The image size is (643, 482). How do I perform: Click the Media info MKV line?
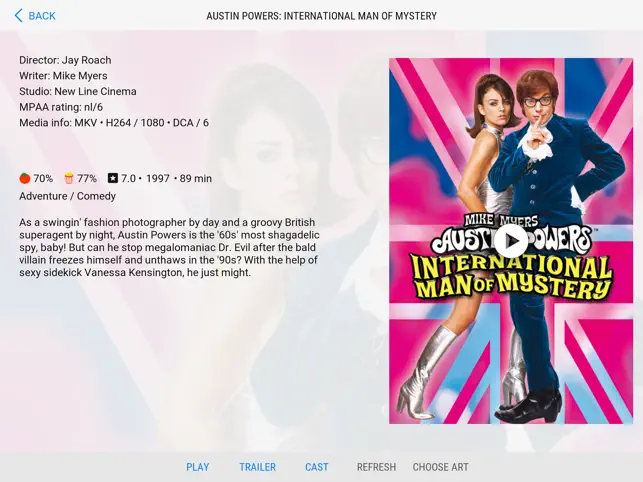click(114, 123)
